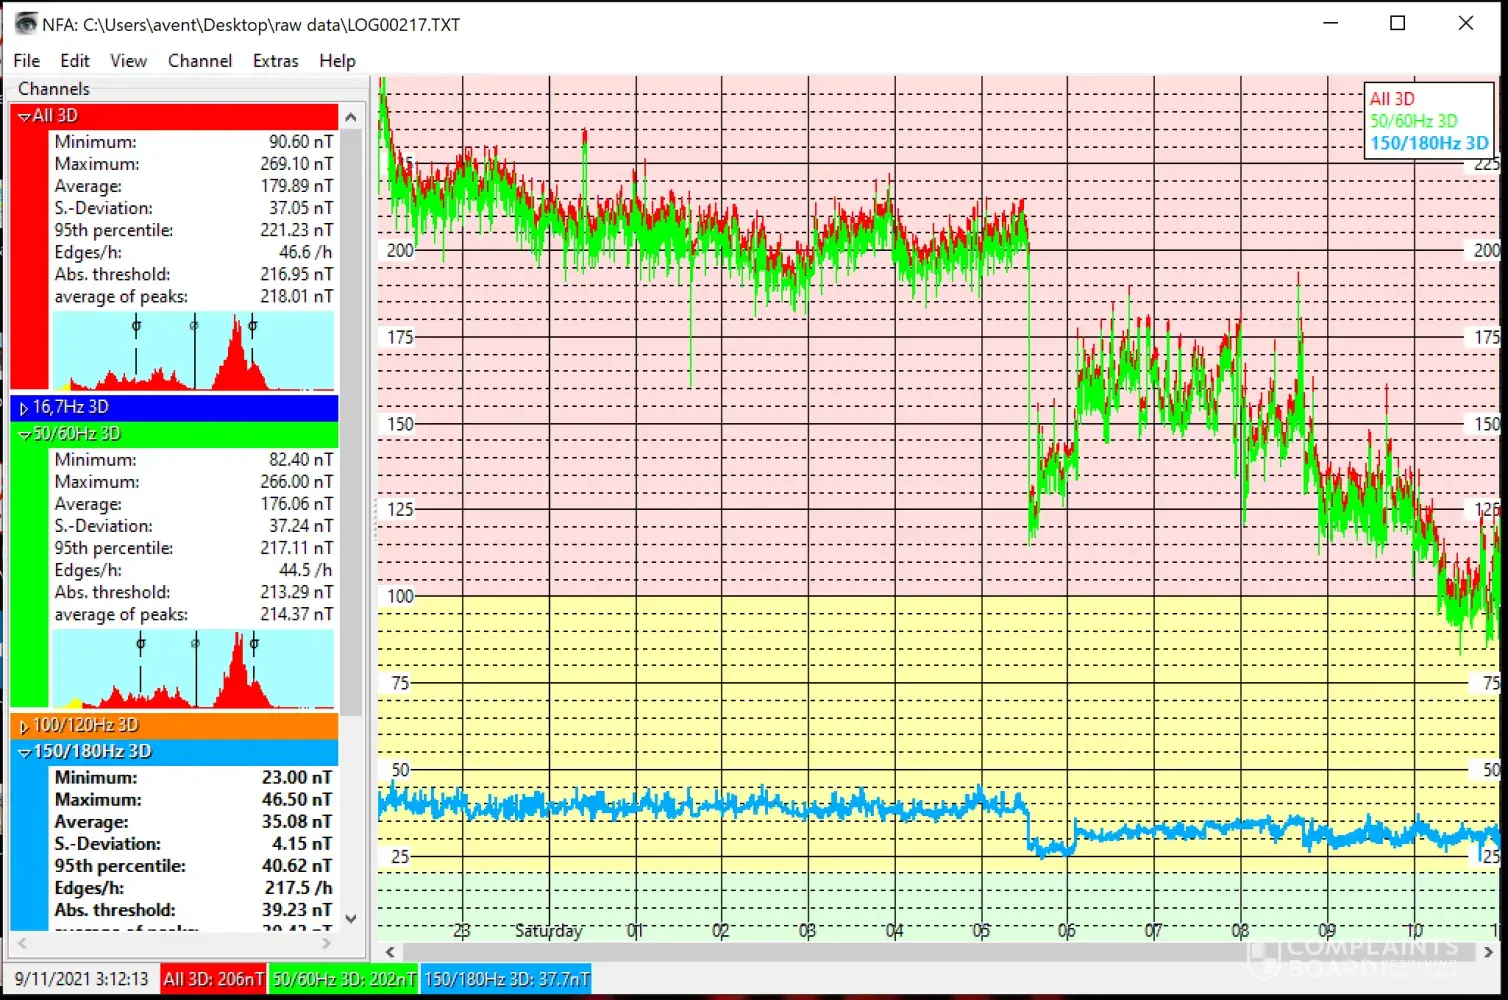Click the channels list scroll-down arrow

(351, 918)
